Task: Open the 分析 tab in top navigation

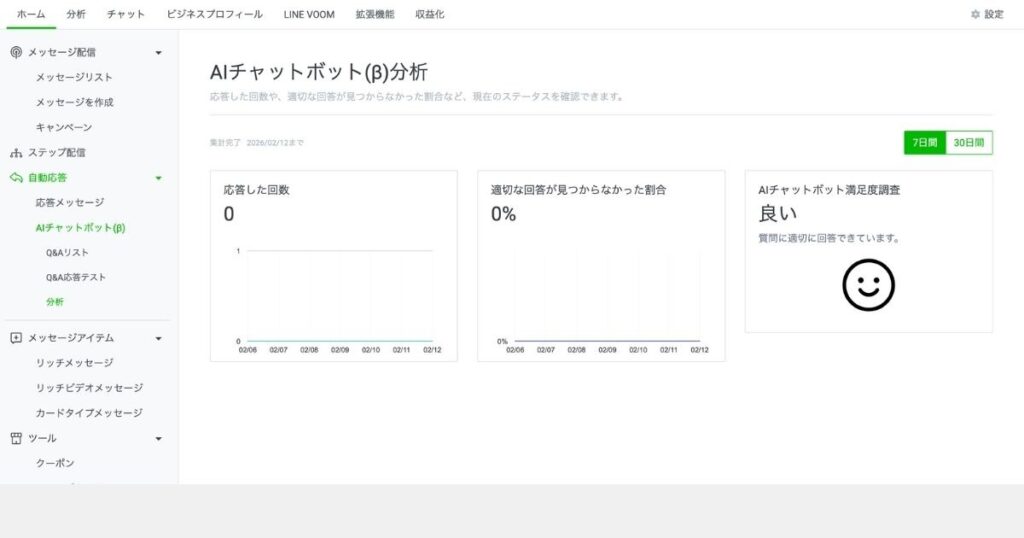Action: (x=76, y=15)
